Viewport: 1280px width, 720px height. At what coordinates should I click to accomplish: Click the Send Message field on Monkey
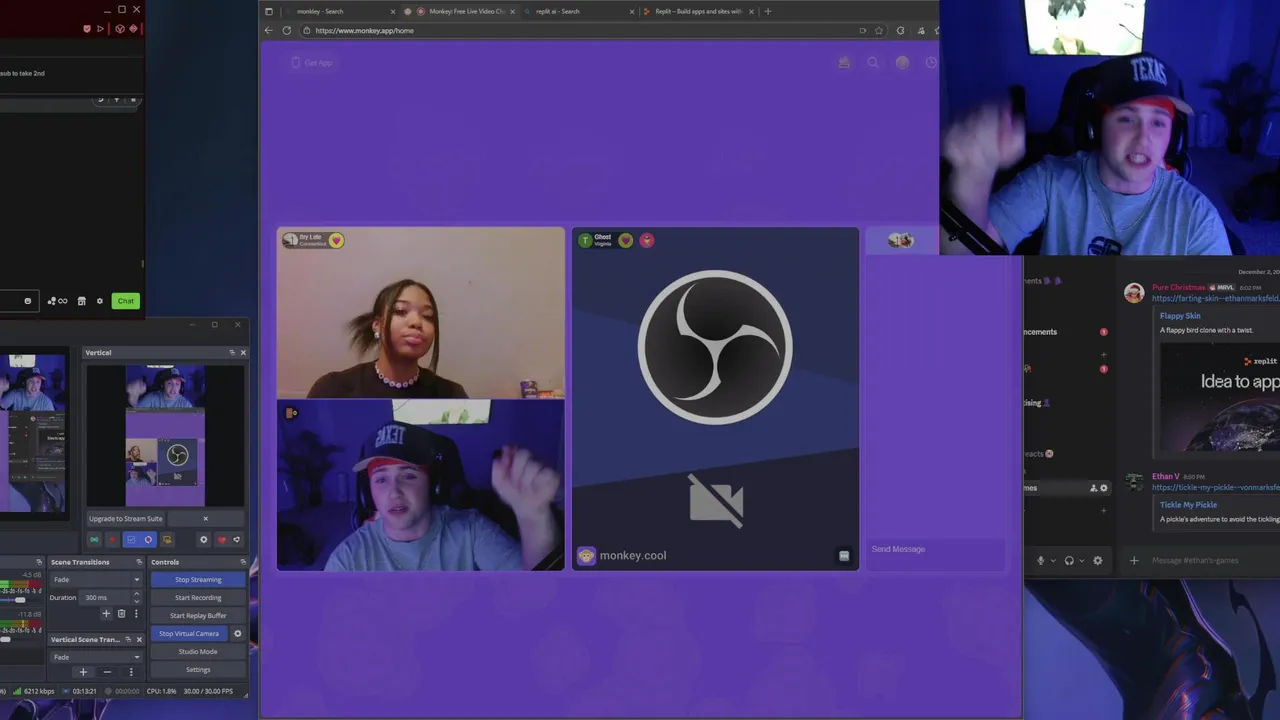pos(935,549)
